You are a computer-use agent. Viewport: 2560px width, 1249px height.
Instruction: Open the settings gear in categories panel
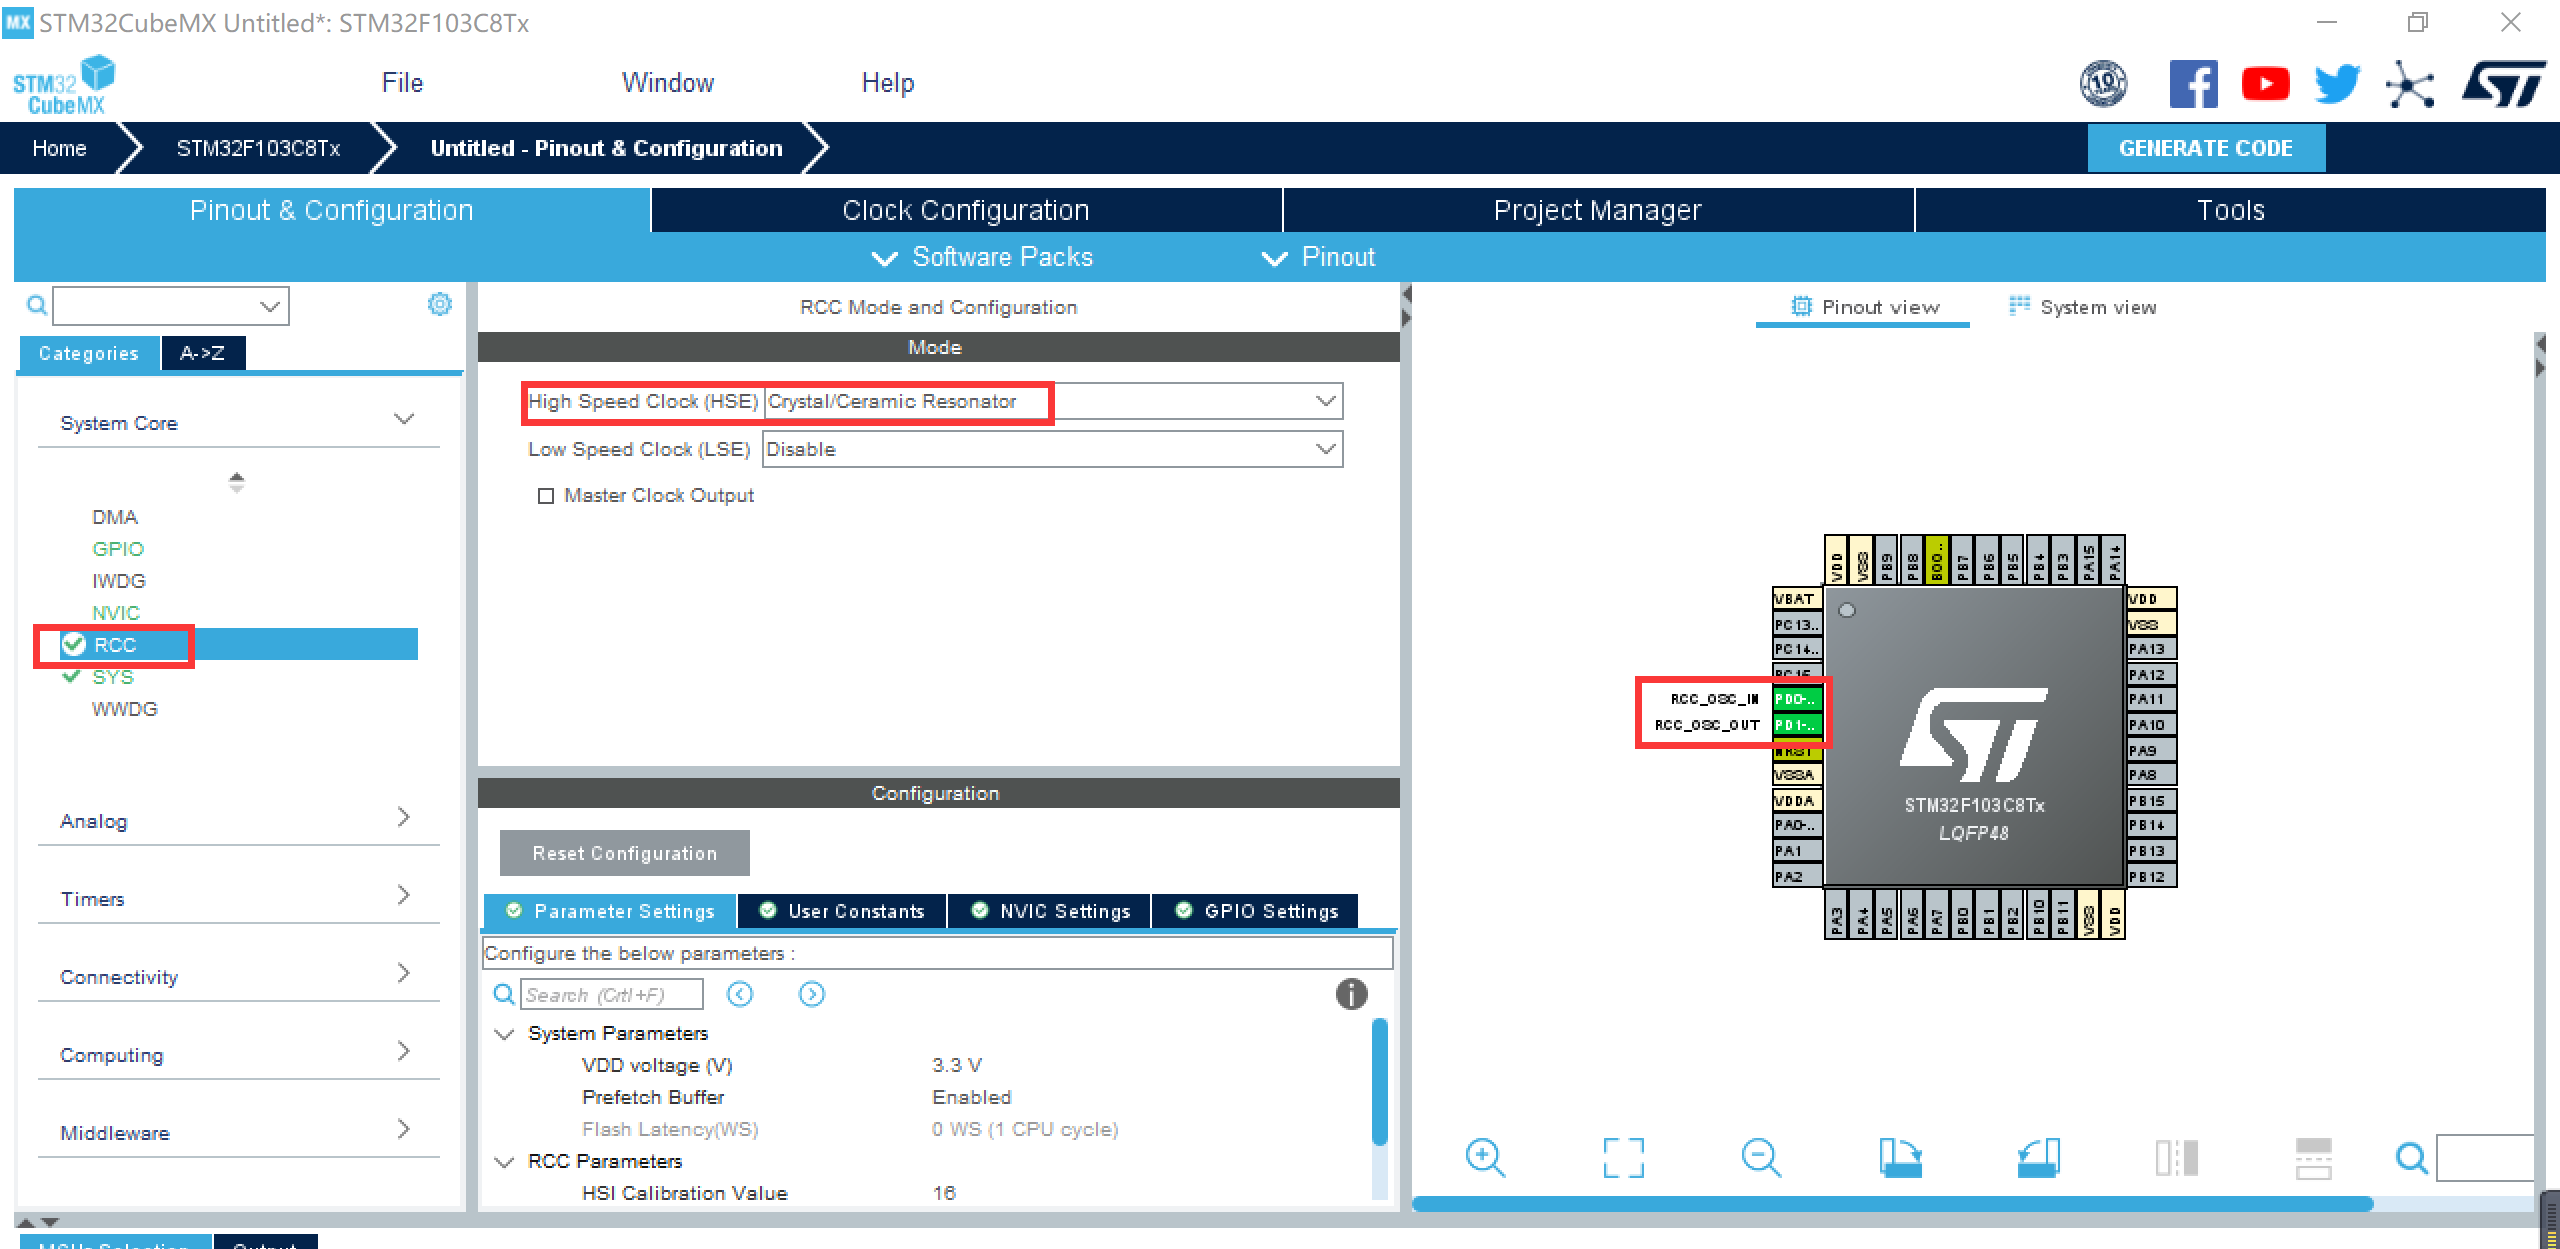(439, 304)
